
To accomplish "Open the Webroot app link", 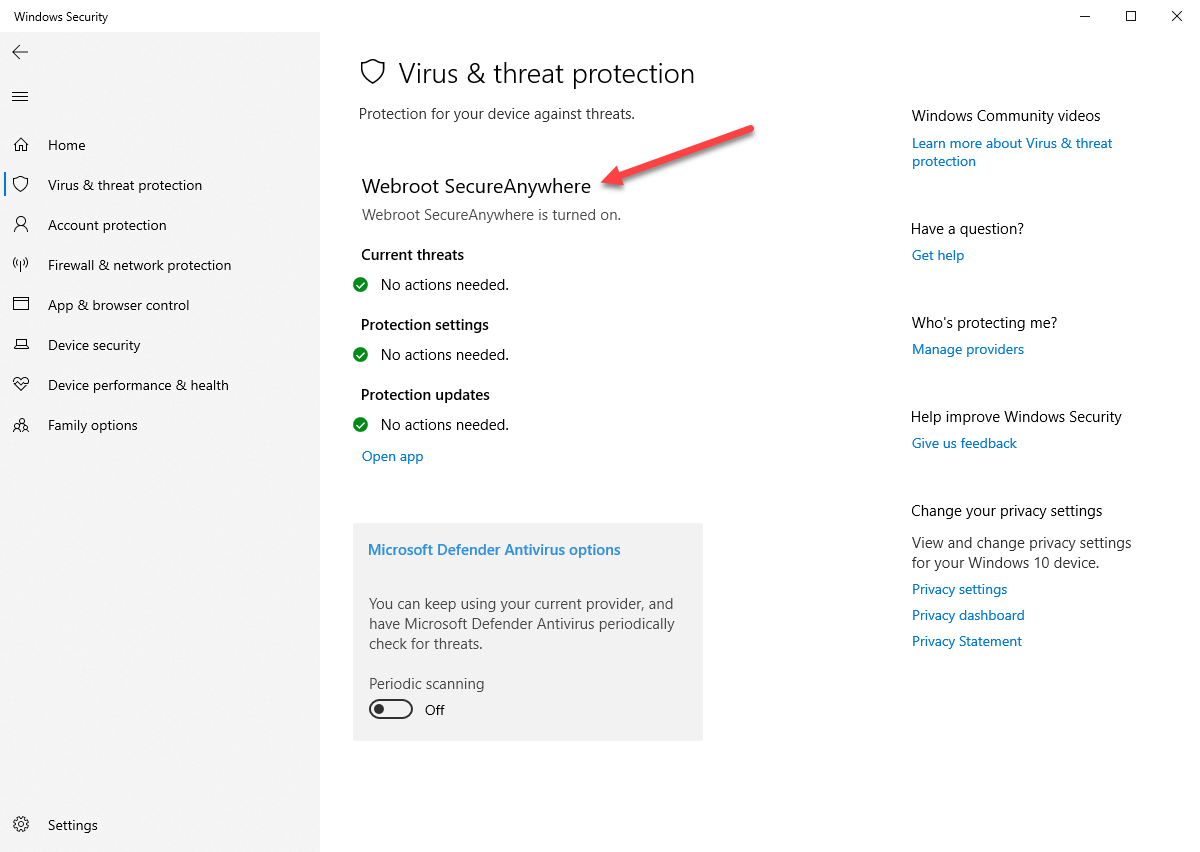I will pyautogui.click(x=392, y=456).
